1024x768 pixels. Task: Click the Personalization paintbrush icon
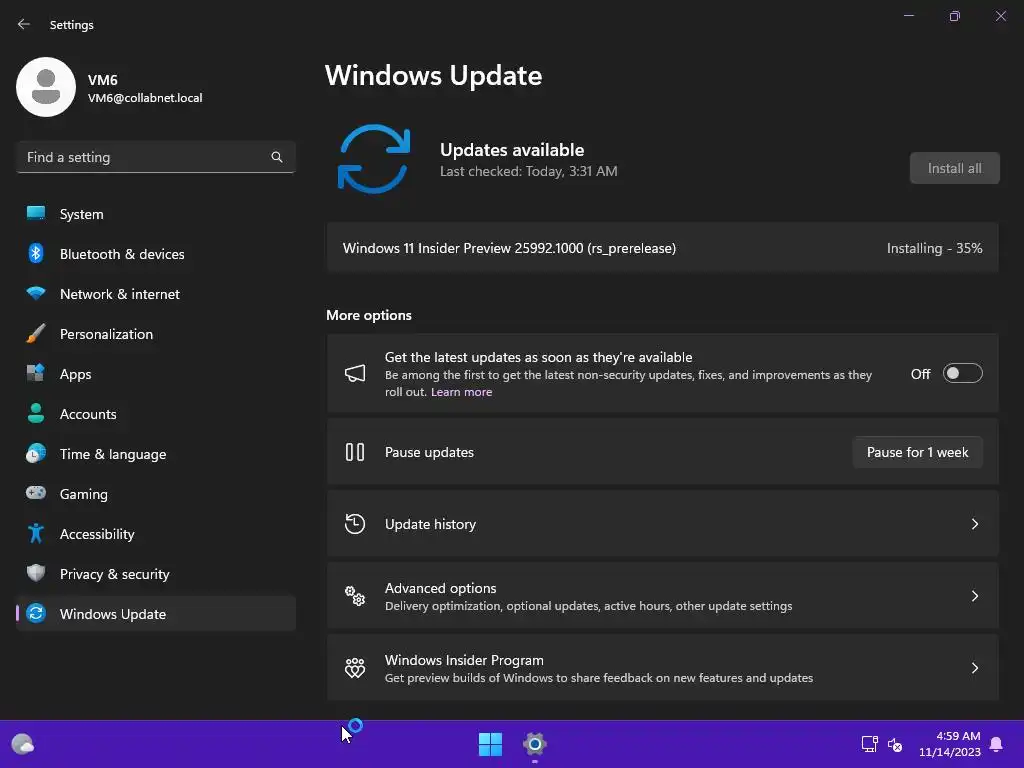pyautogui.click(x=36, y=333)
